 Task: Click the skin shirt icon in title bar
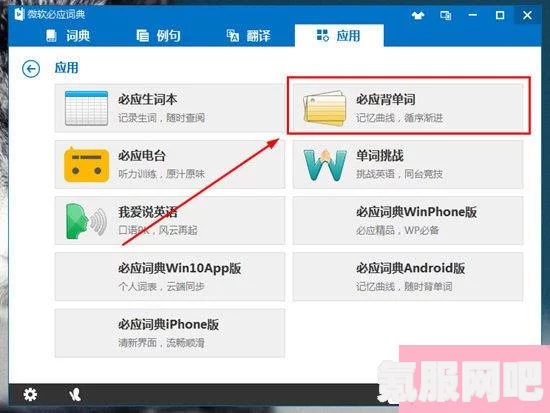pos(418,15)
